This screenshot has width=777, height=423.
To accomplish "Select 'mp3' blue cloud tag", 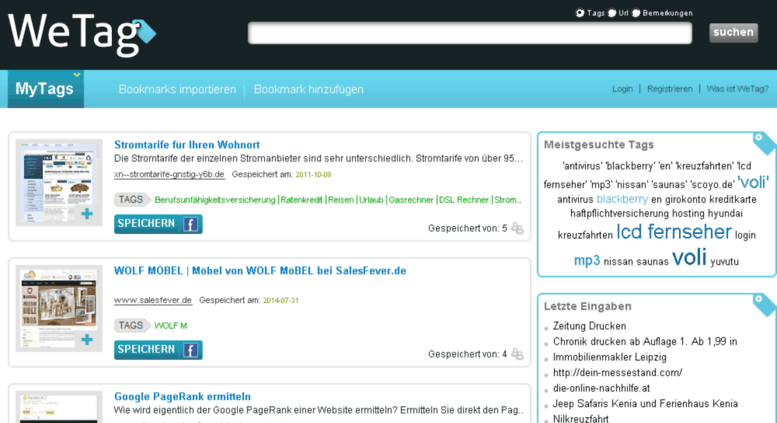I will [587, 261].
